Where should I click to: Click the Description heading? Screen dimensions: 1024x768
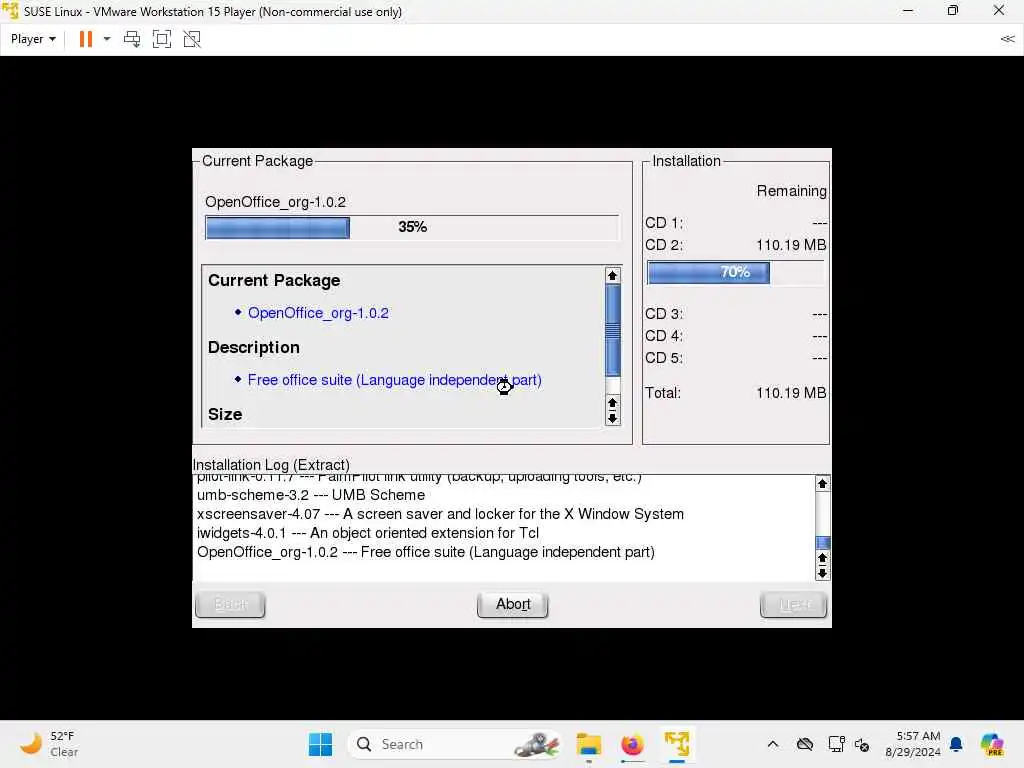[x=253, y=347]
